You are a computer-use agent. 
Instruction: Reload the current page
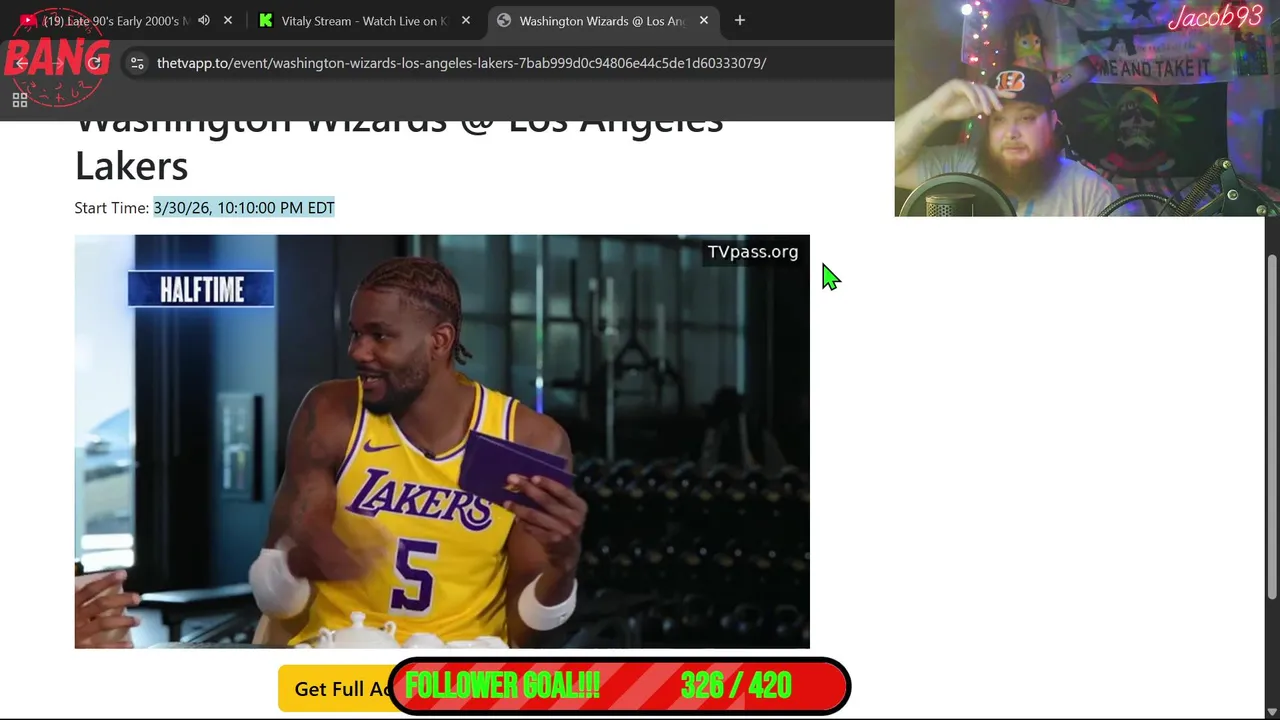pyautogui.click(x=95, y=63)
